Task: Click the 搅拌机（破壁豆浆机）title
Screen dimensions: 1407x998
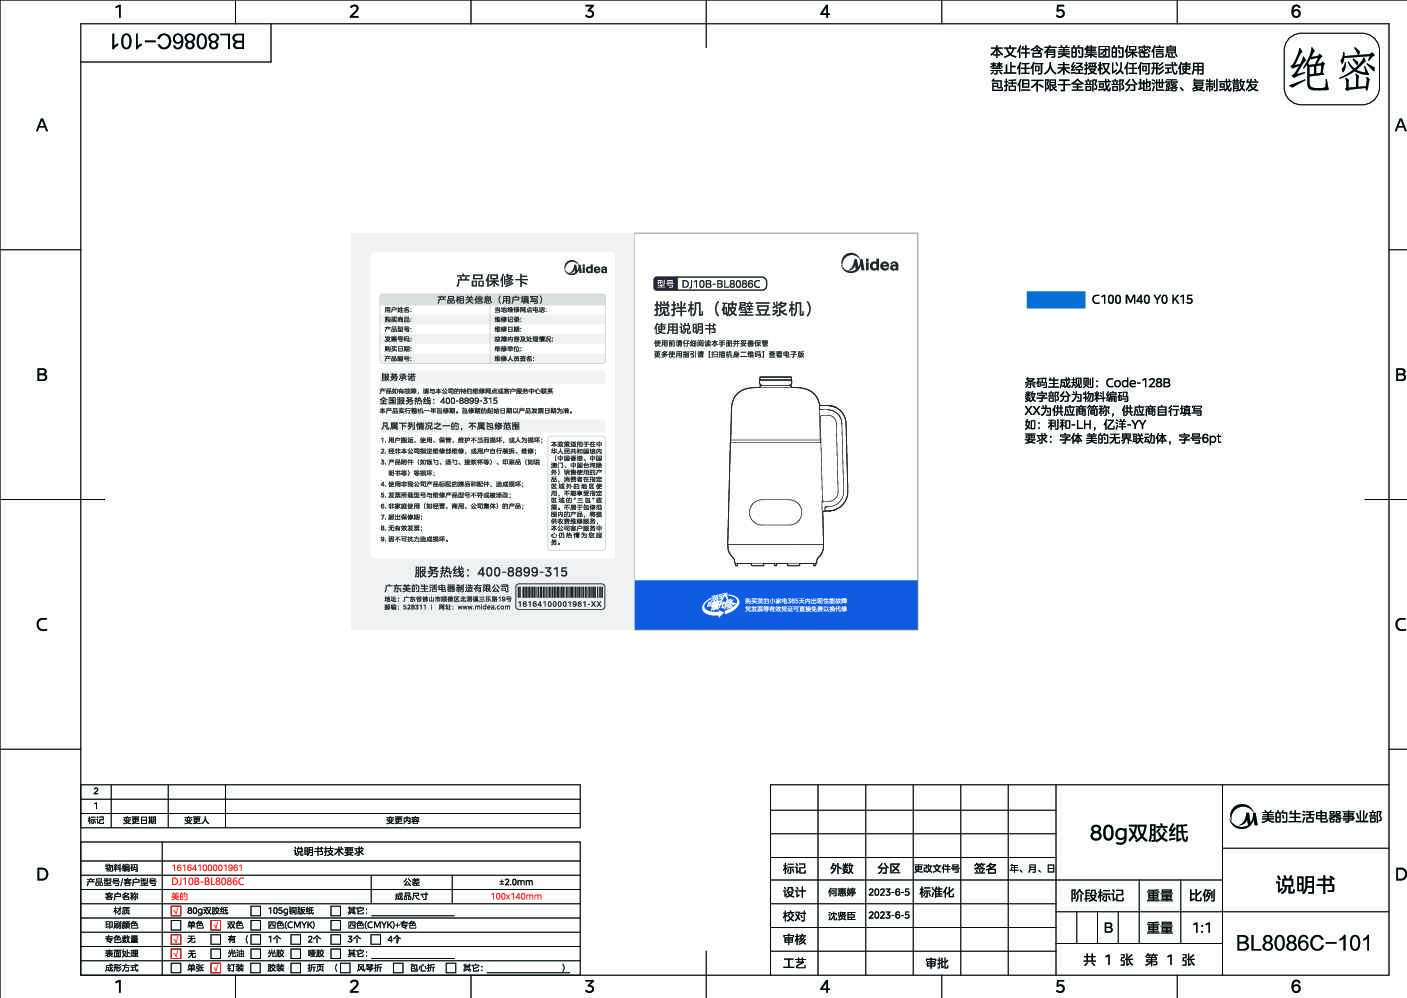Action: click(x=737, y=309)
